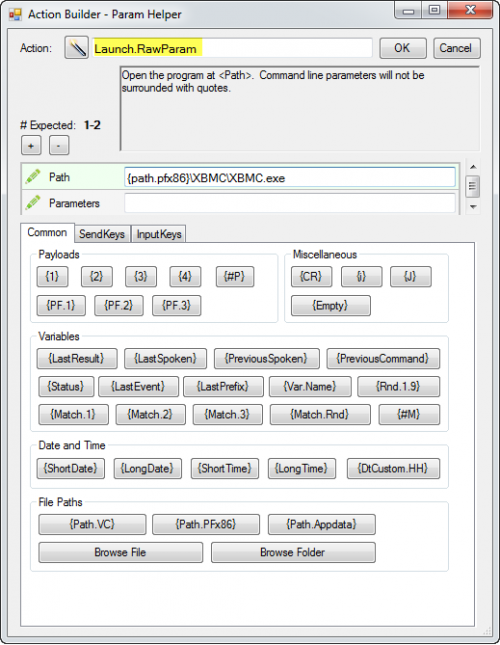Insert the {Path.PFx86} file path
Screen dimensions: 500x645
206,524
